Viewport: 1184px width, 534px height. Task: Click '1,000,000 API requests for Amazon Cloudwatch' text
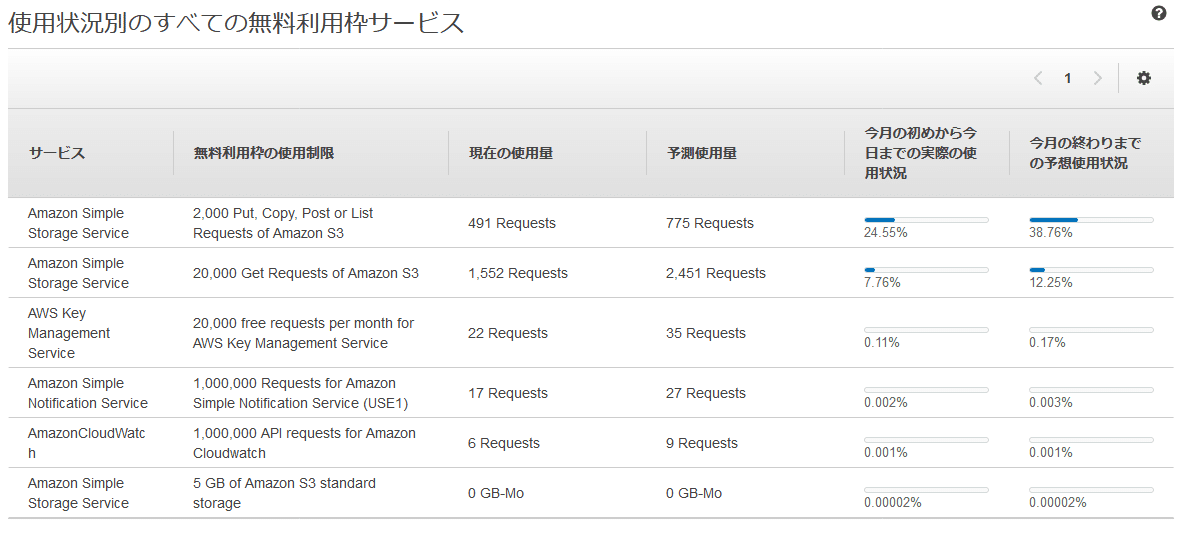[304, 443]
